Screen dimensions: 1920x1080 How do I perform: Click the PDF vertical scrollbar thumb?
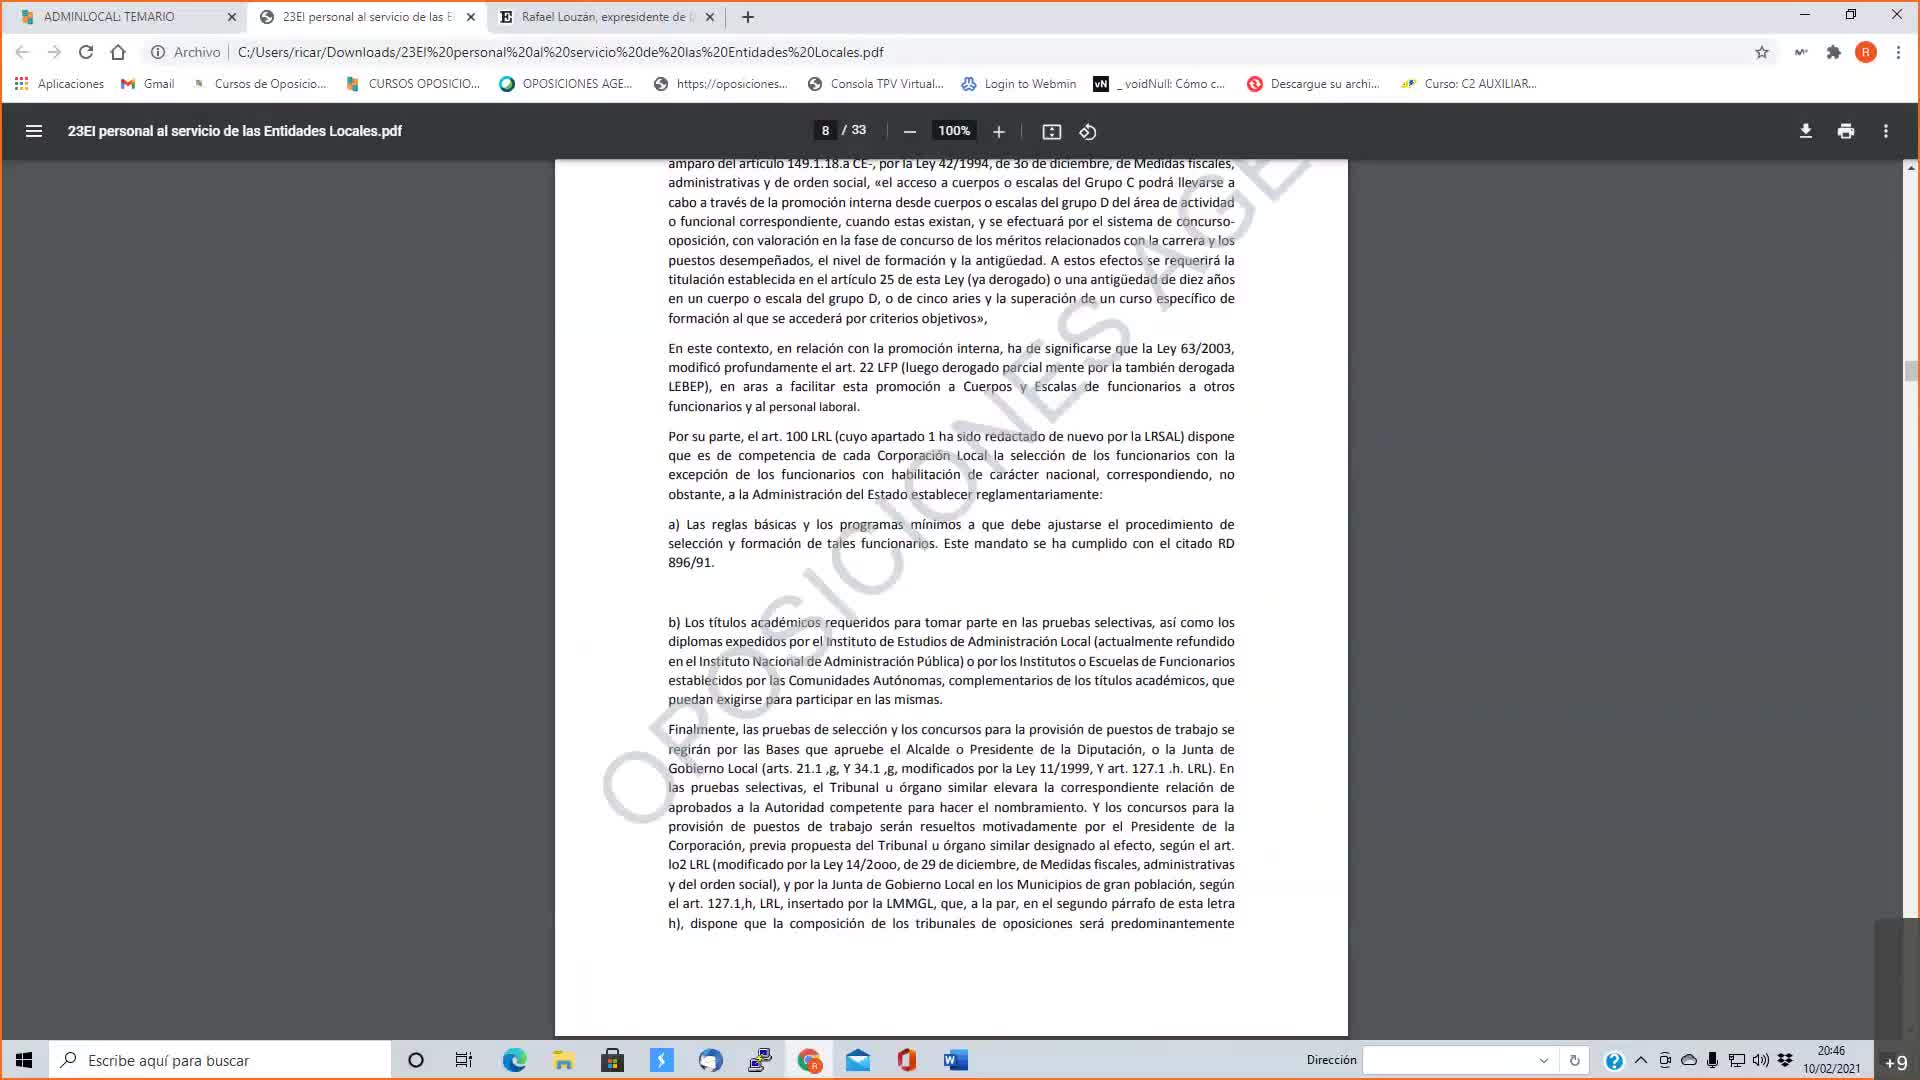(1911, 371)
